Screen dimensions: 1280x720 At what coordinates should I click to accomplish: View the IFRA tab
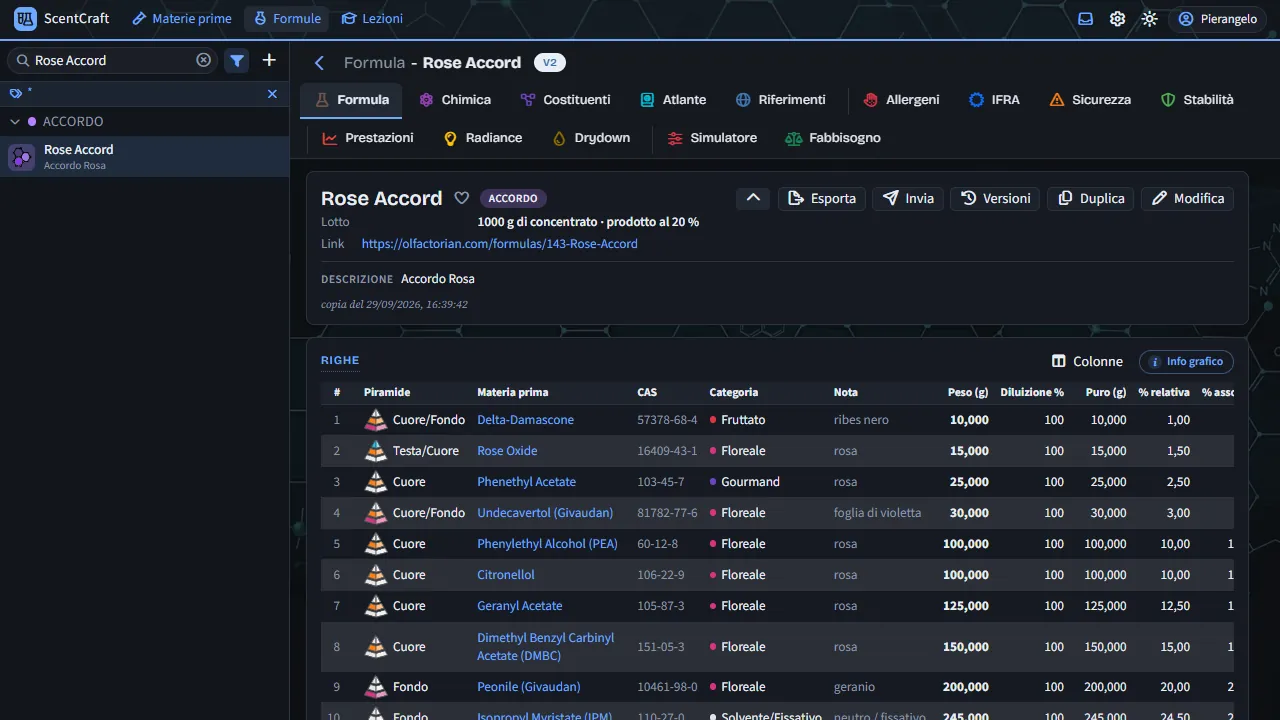point(994,100)
